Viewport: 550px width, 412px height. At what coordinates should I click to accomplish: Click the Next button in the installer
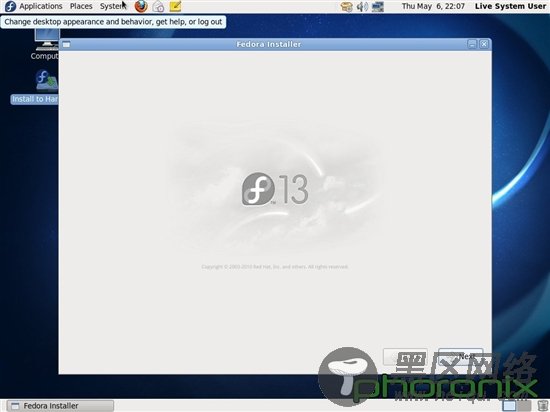tap(461, 357)
